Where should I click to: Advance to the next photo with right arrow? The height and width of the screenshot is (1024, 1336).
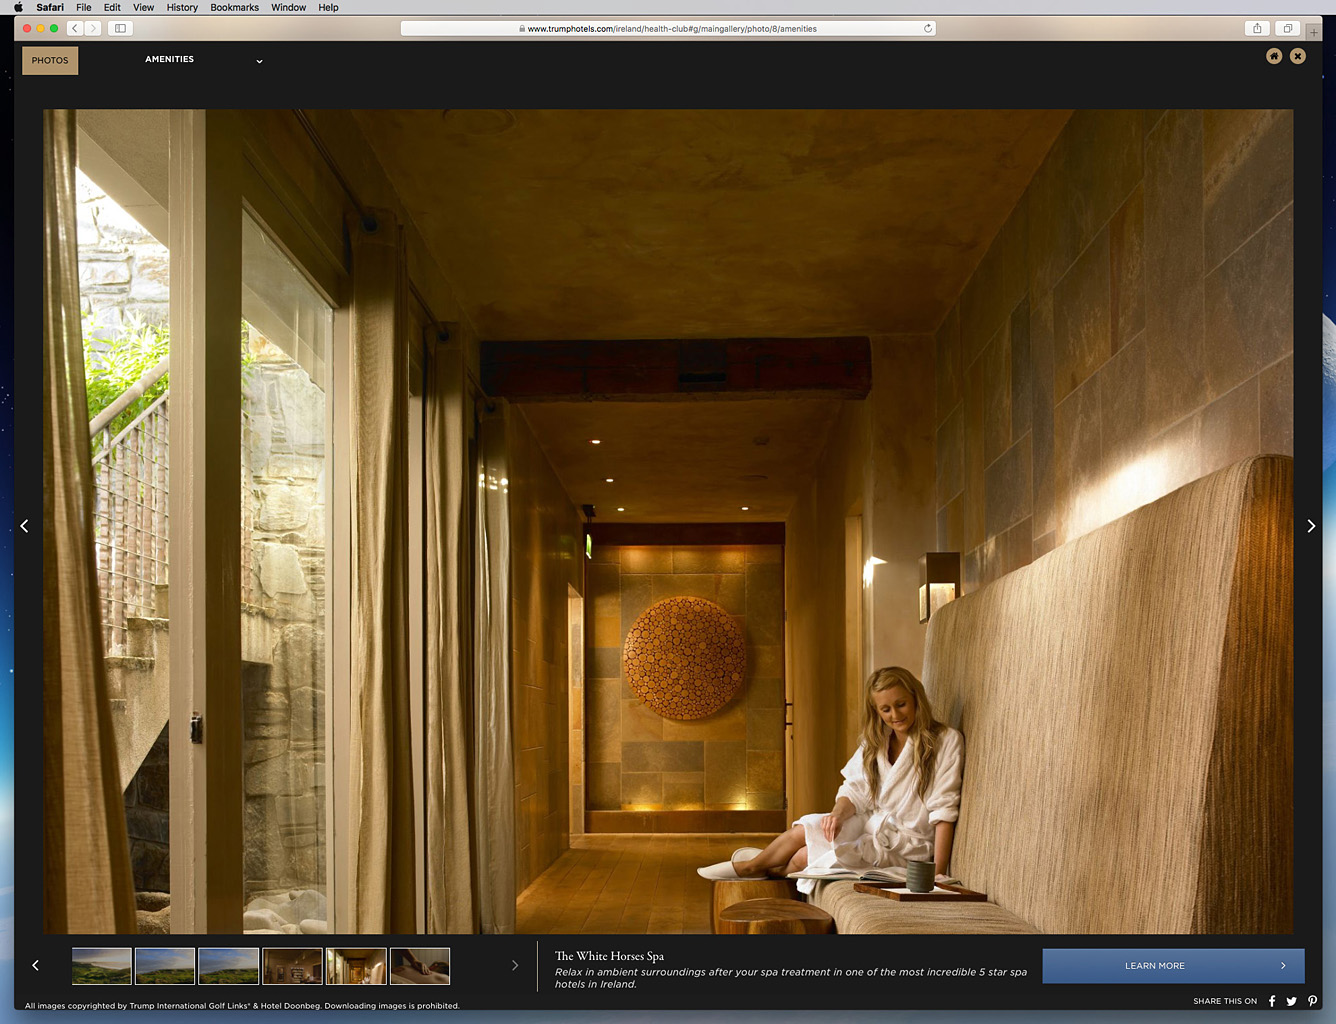click(1311, 525)
